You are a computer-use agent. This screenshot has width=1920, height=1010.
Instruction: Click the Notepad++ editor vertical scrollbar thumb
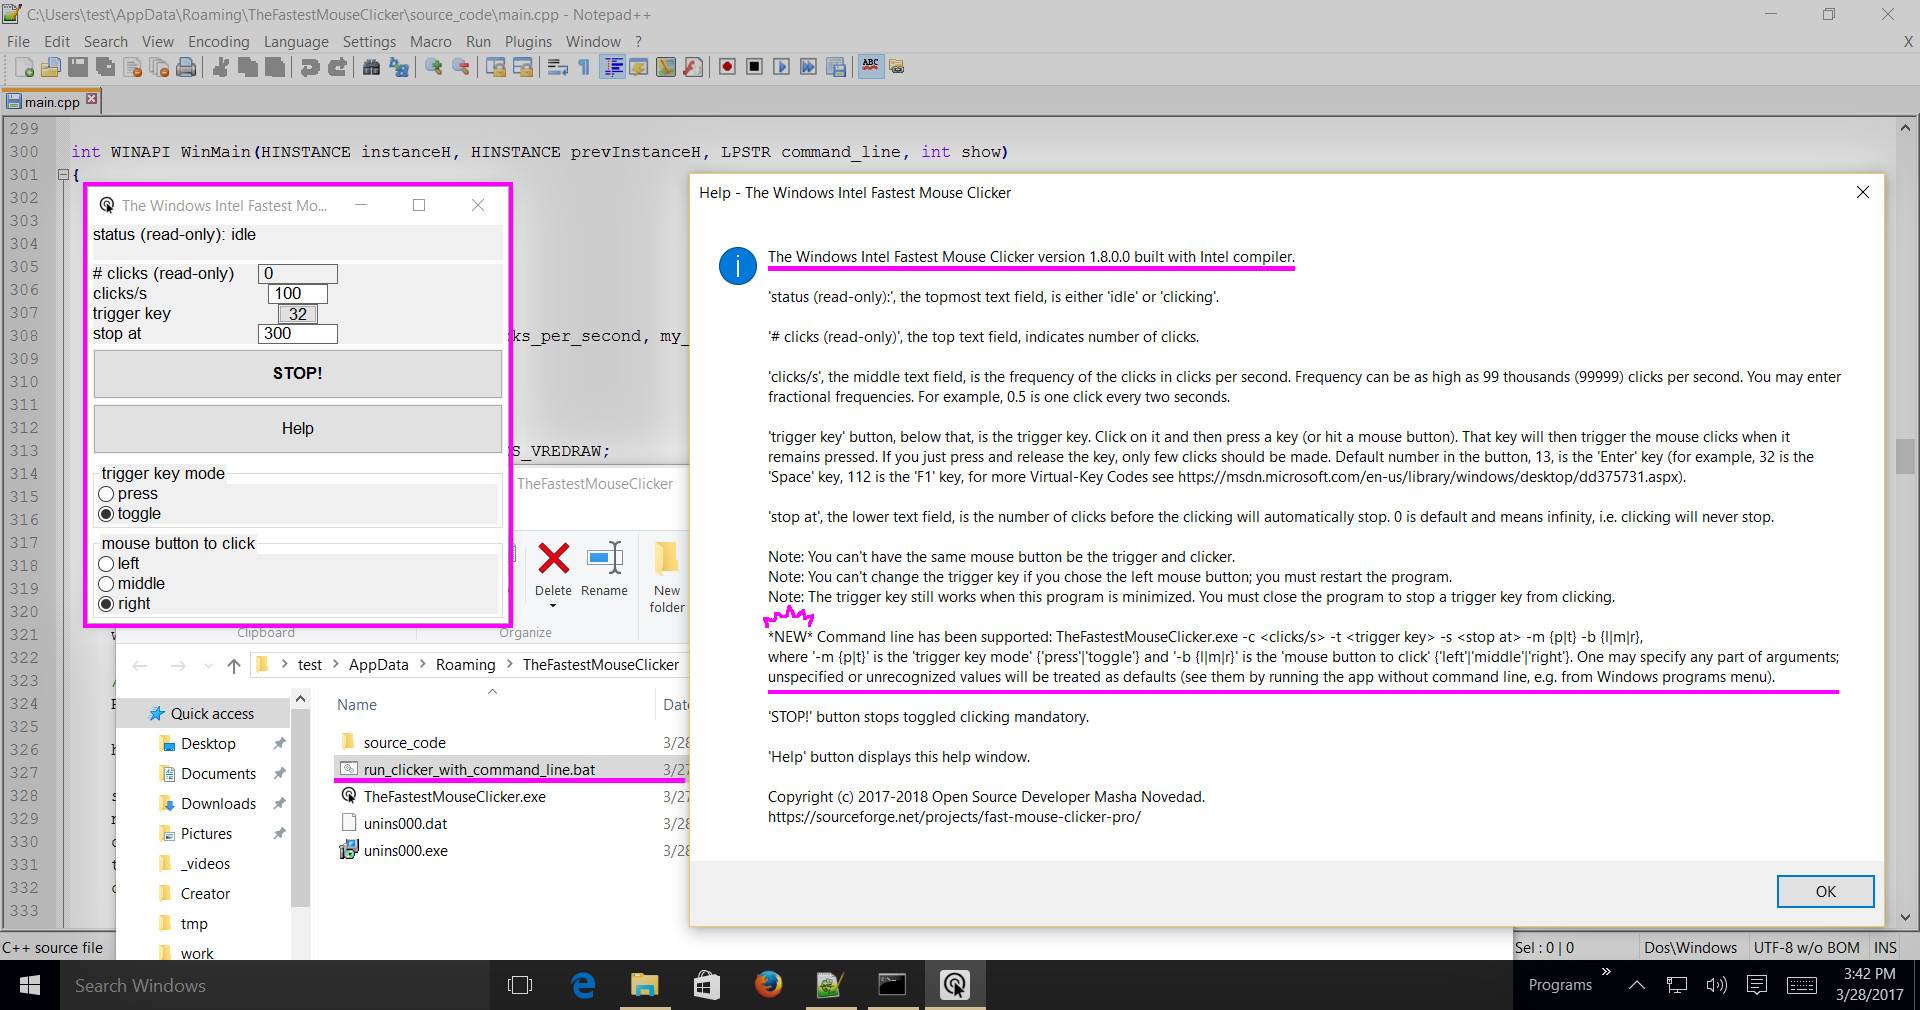1904,457
